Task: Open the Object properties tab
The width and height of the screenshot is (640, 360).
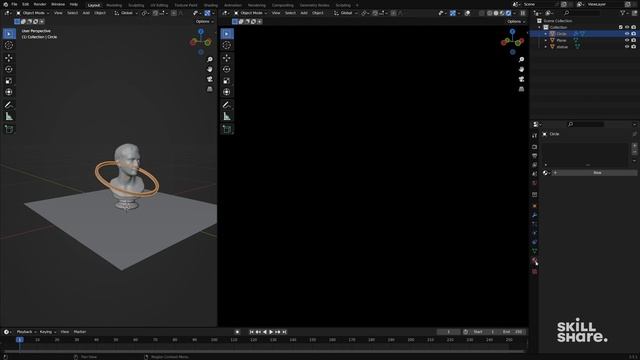Action: click(x=534, y=206)
